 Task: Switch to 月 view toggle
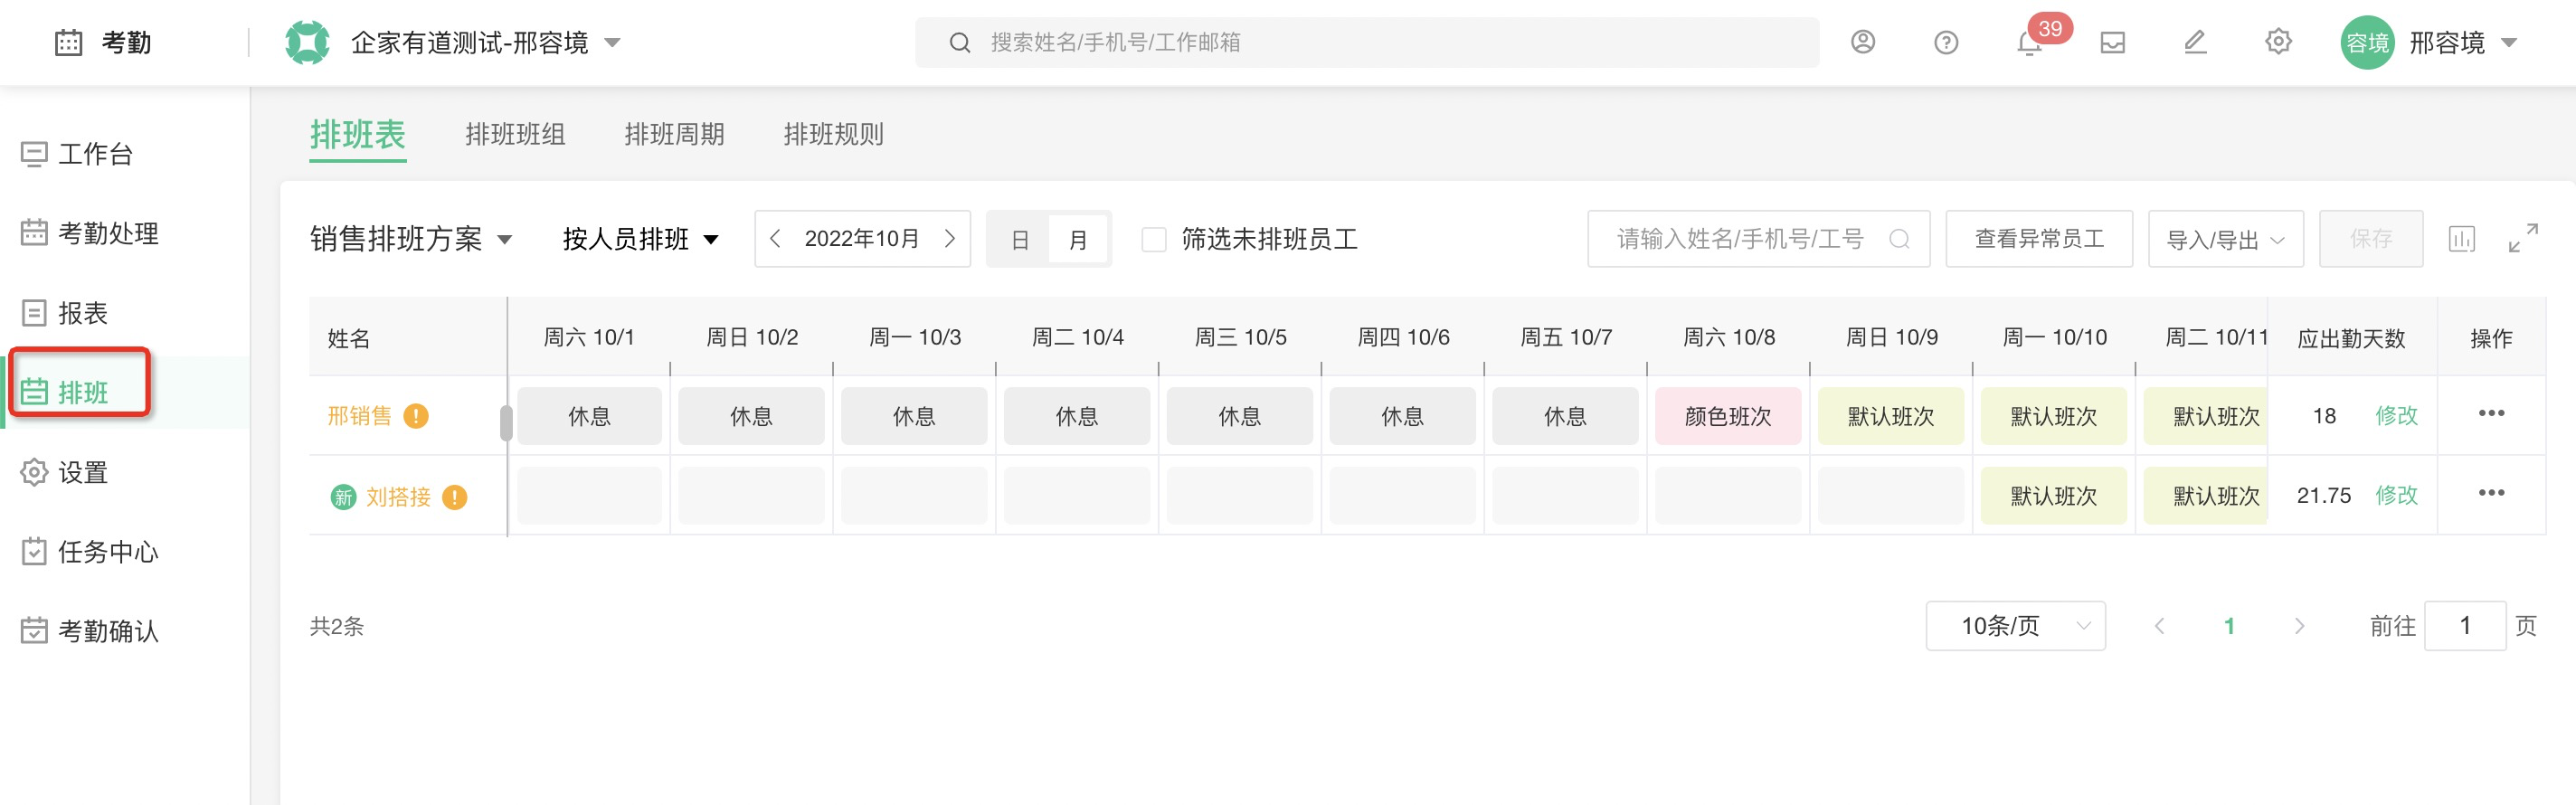pos(1077,240)
